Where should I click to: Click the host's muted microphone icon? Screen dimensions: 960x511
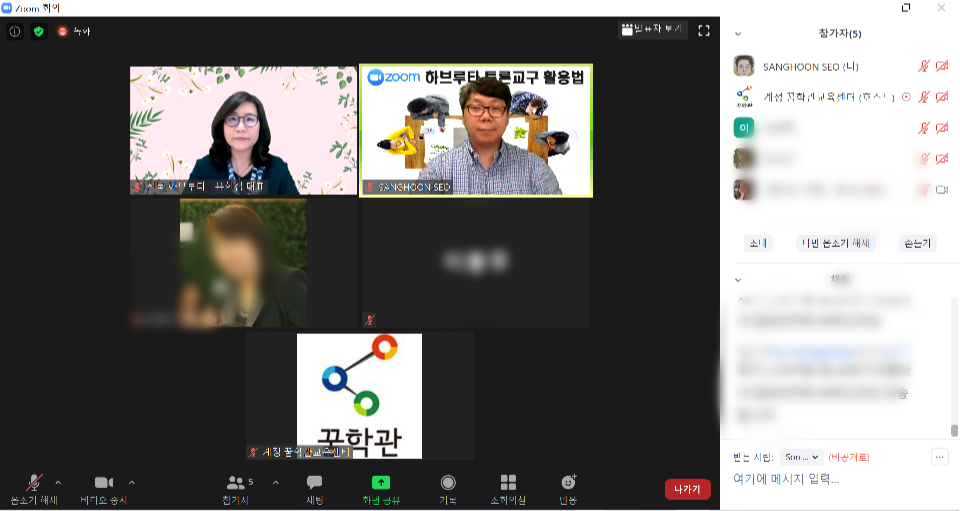pyautogui.click(x=924, y=97)
